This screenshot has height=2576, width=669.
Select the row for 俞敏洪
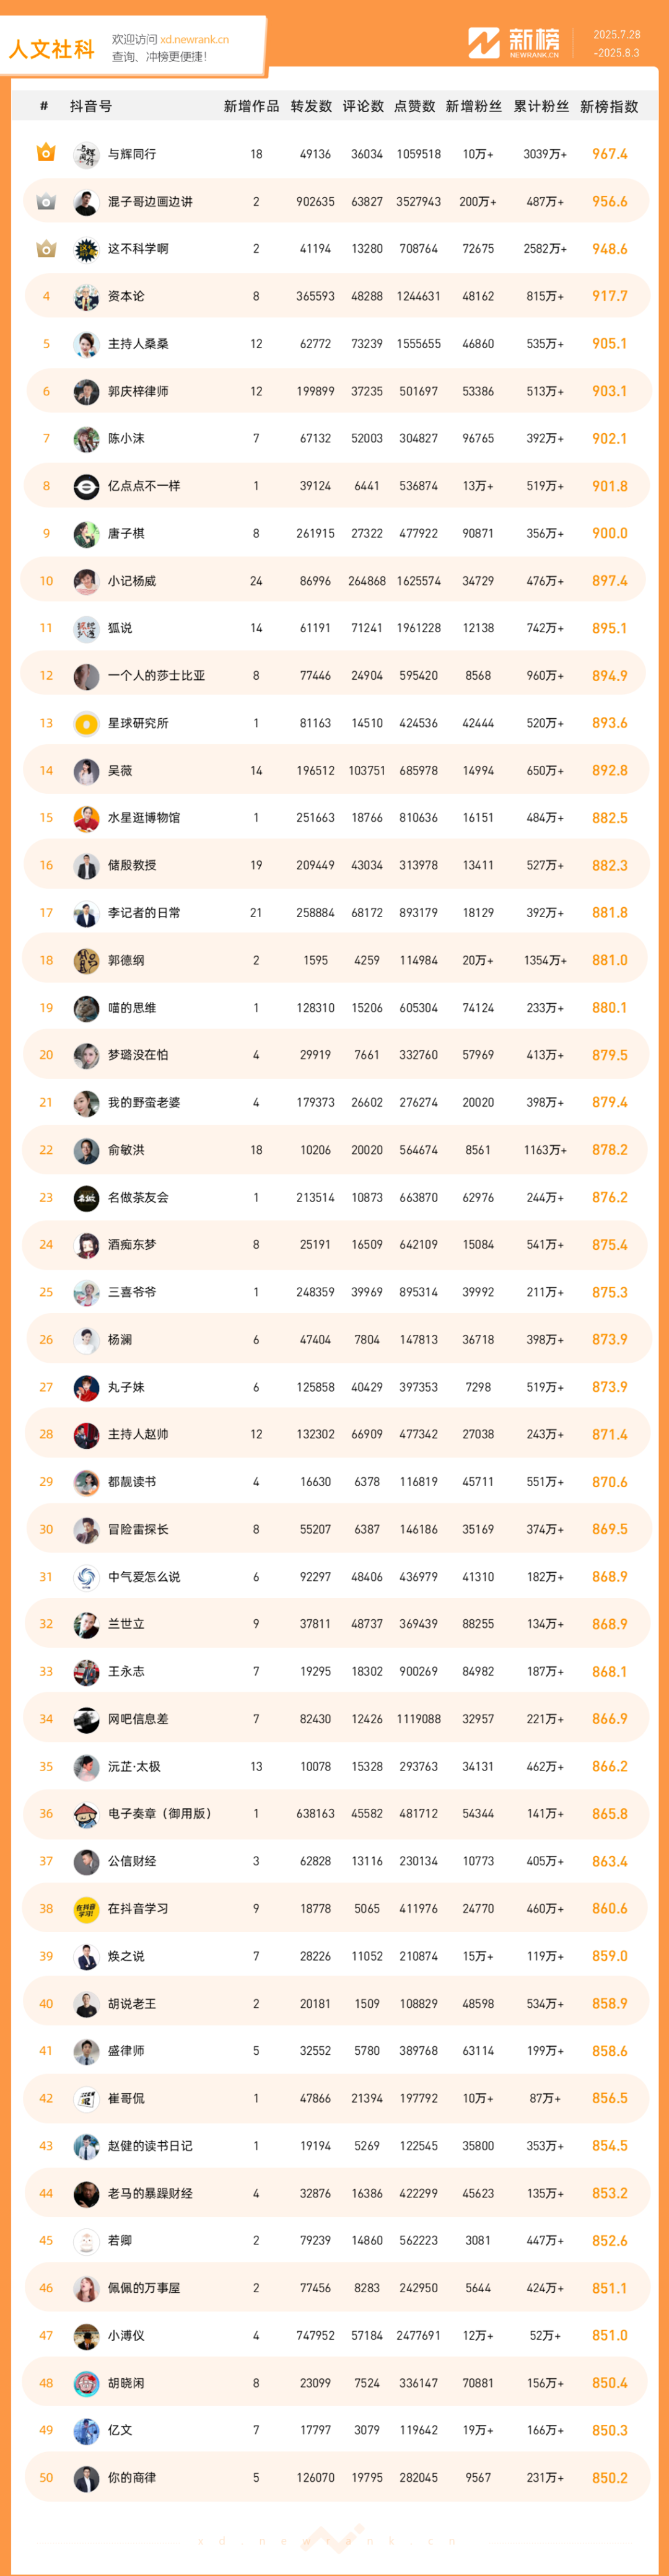pos(336,1150)
